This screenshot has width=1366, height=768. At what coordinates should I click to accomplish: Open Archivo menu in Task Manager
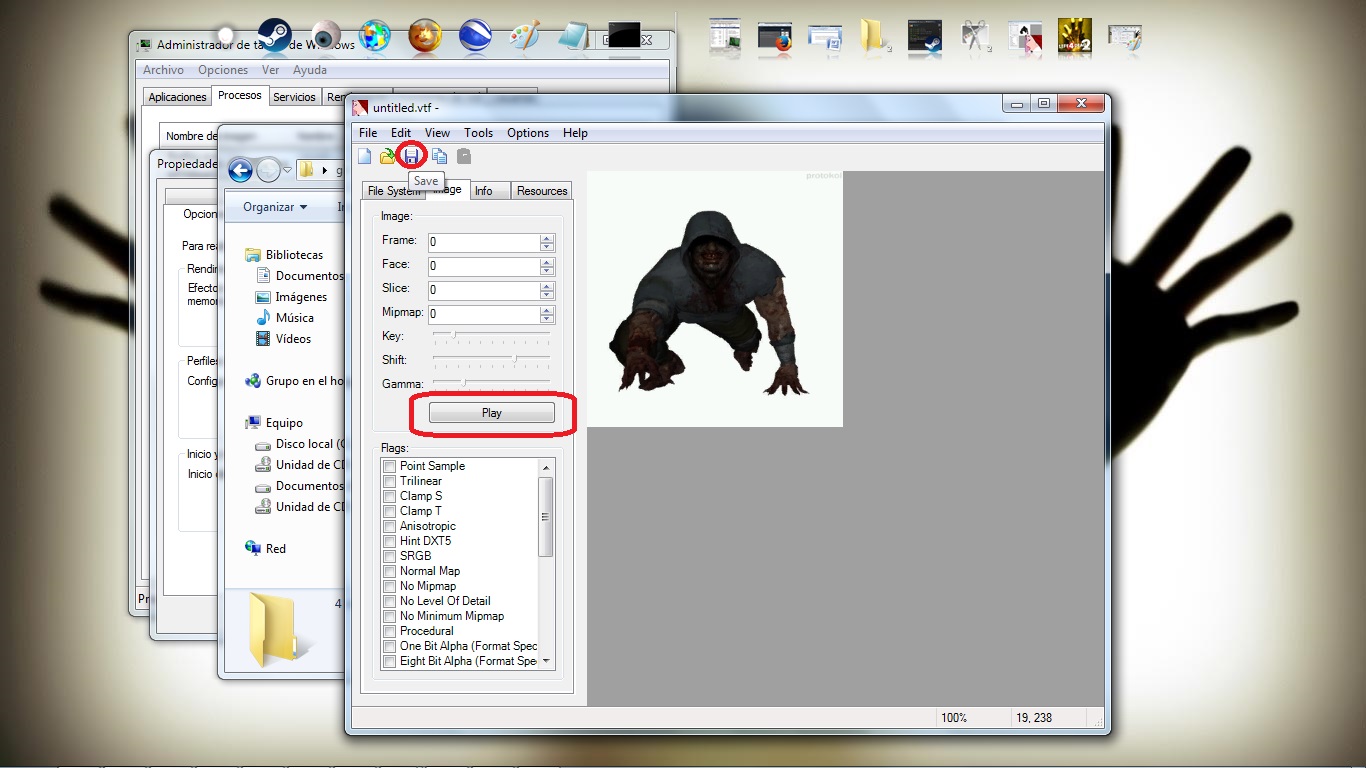click(163, 70)
